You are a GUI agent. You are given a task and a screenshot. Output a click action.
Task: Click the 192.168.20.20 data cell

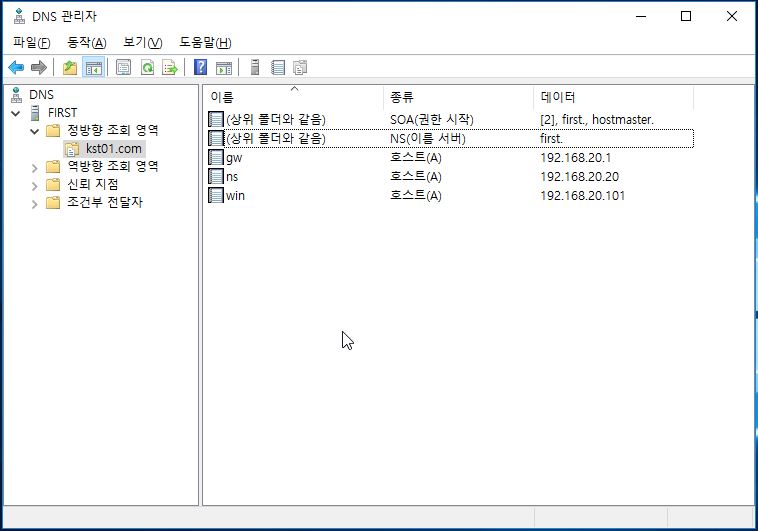(x=580, y=177)
